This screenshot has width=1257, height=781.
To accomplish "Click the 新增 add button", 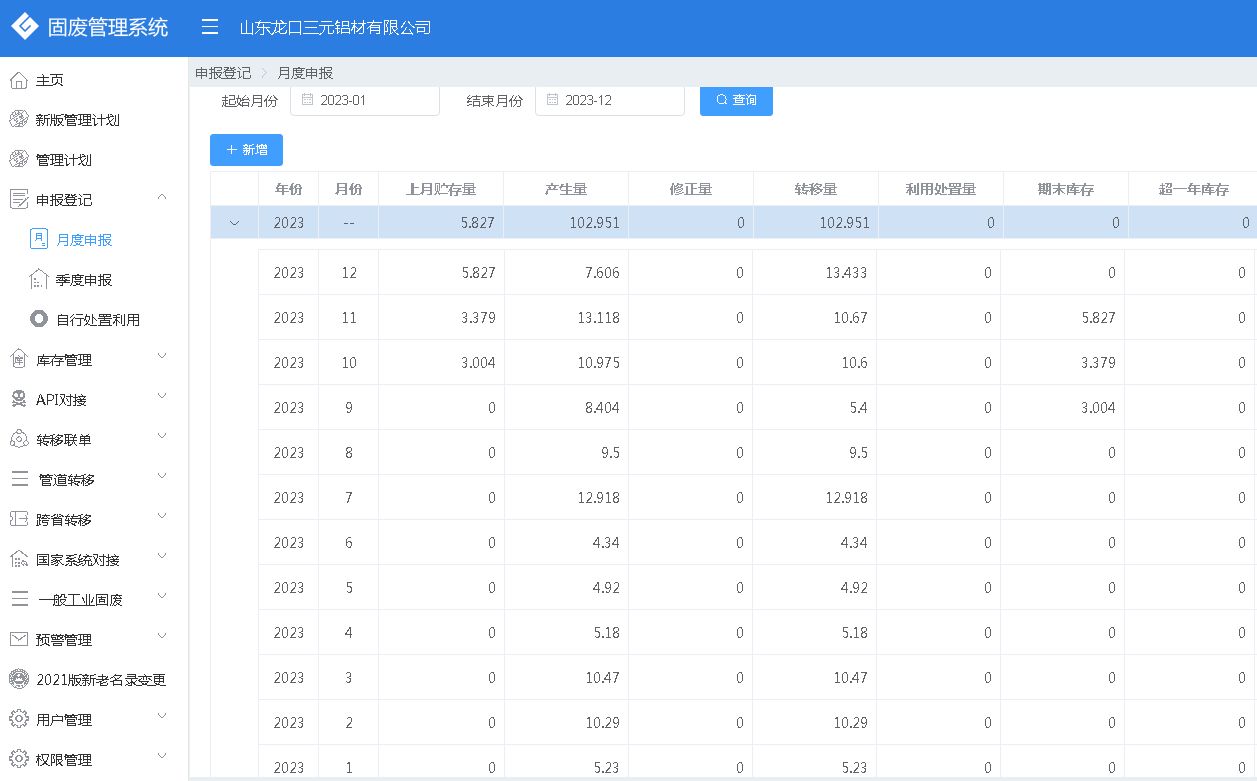I will click(246, 150).
